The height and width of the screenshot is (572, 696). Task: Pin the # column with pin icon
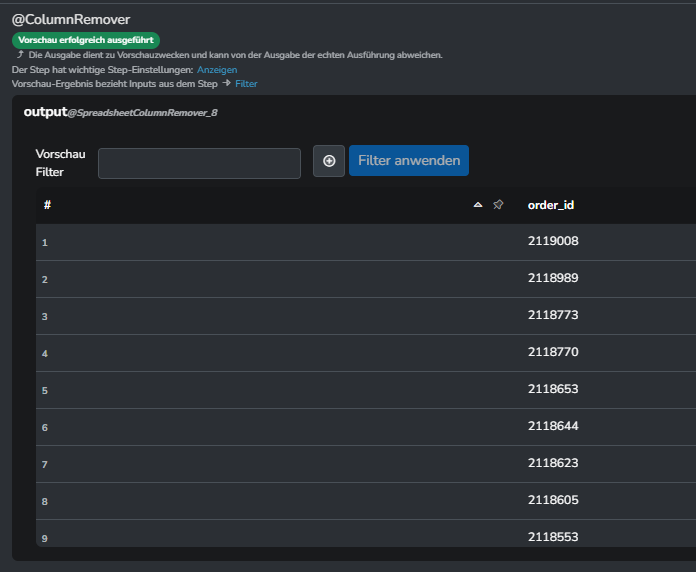pyautogui.click(x=498, y=205)
